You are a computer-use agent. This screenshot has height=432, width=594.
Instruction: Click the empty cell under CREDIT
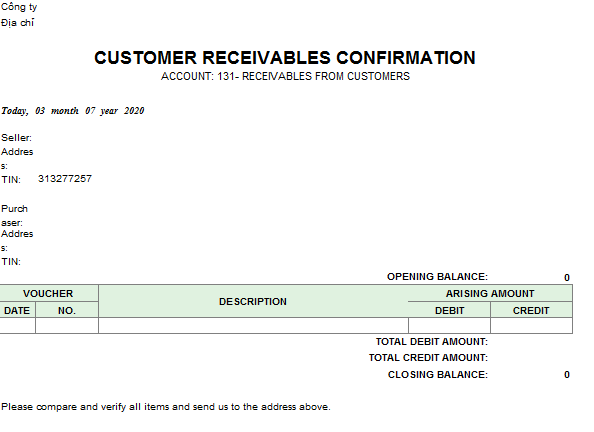tap(531, 326)
